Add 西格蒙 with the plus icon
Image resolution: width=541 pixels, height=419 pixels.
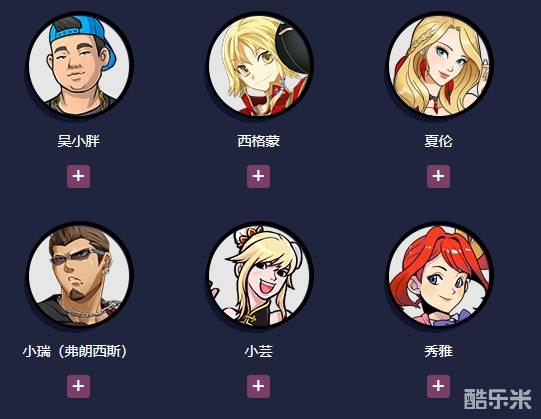(258, 176)
